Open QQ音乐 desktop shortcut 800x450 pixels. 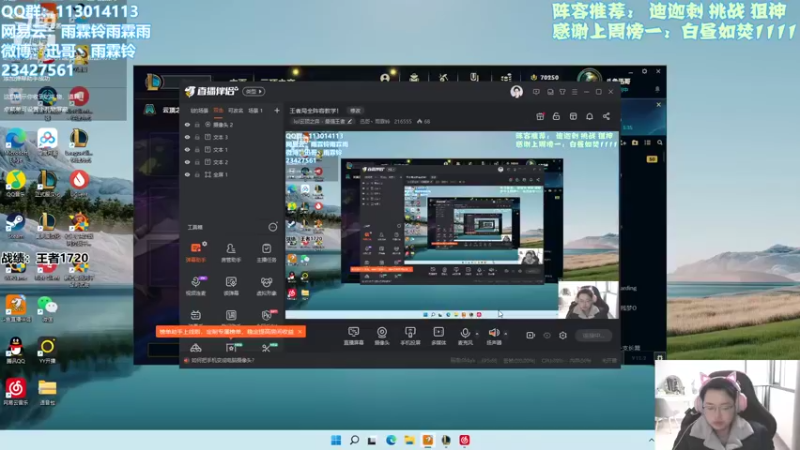point(15,184)
